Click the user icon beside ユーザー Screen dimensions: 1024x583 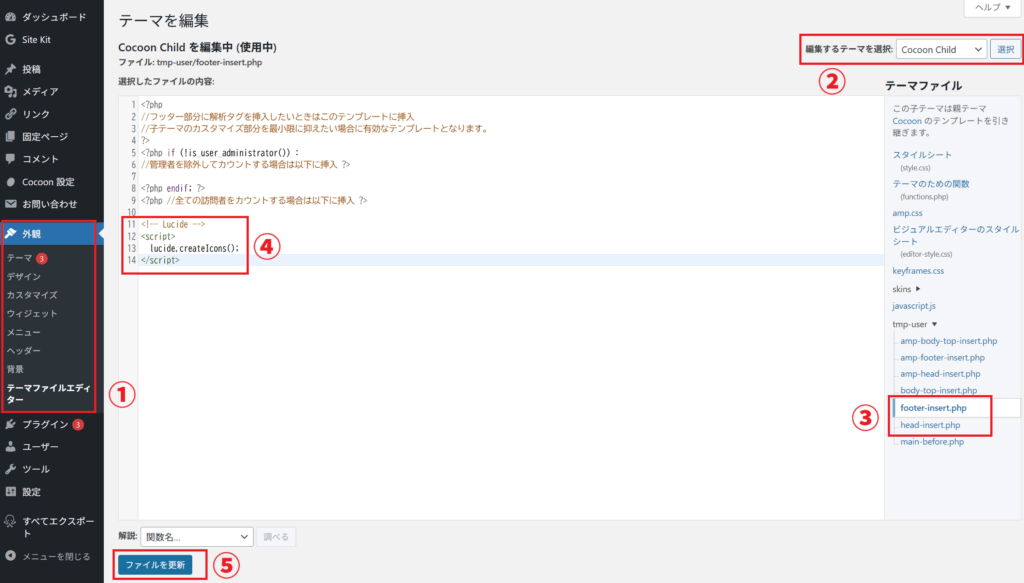point(10,447)
